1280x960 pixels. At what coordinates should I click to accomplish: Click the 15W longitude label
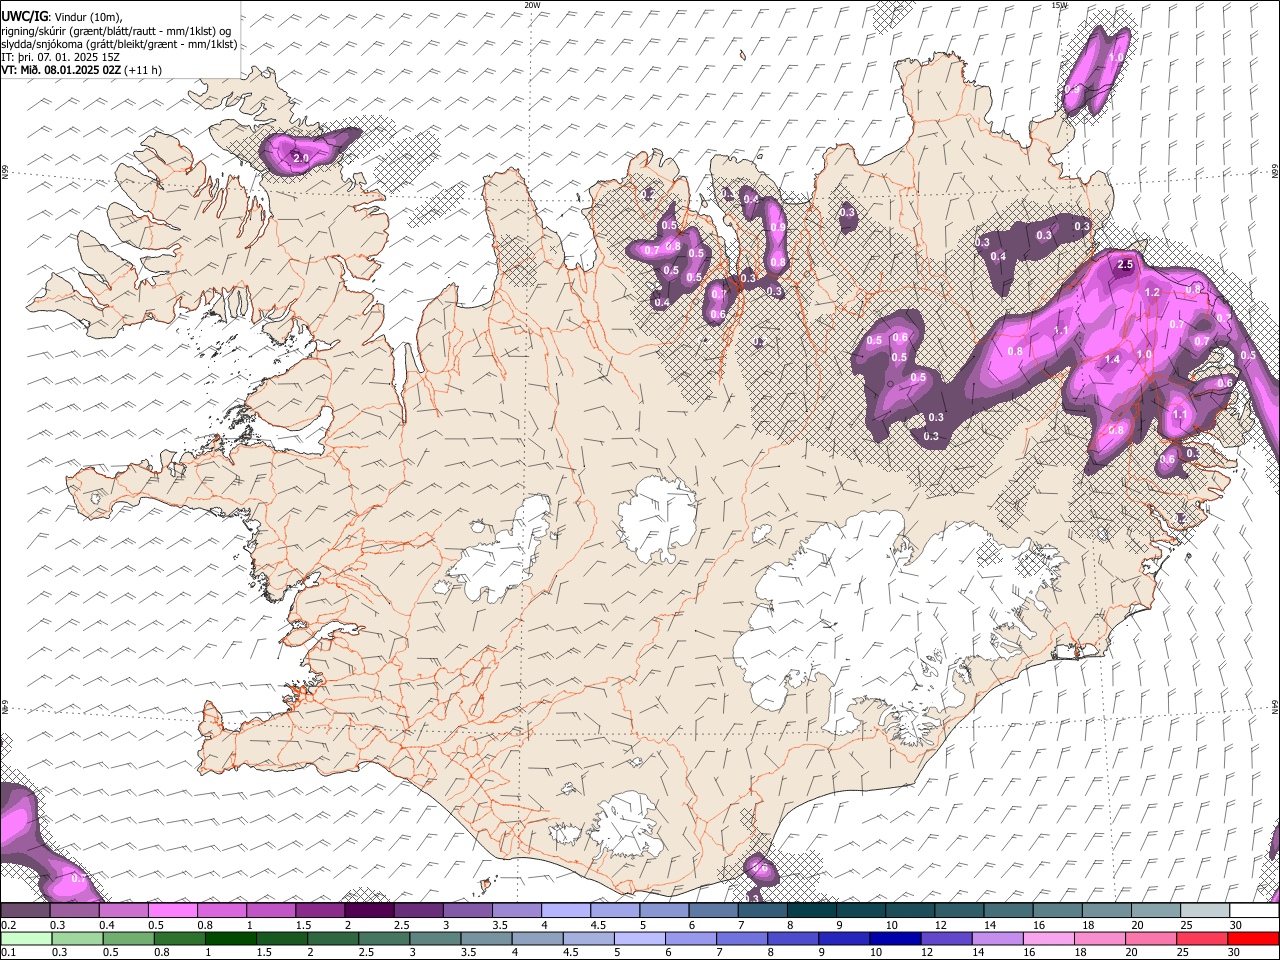(x=1059, y=5)
